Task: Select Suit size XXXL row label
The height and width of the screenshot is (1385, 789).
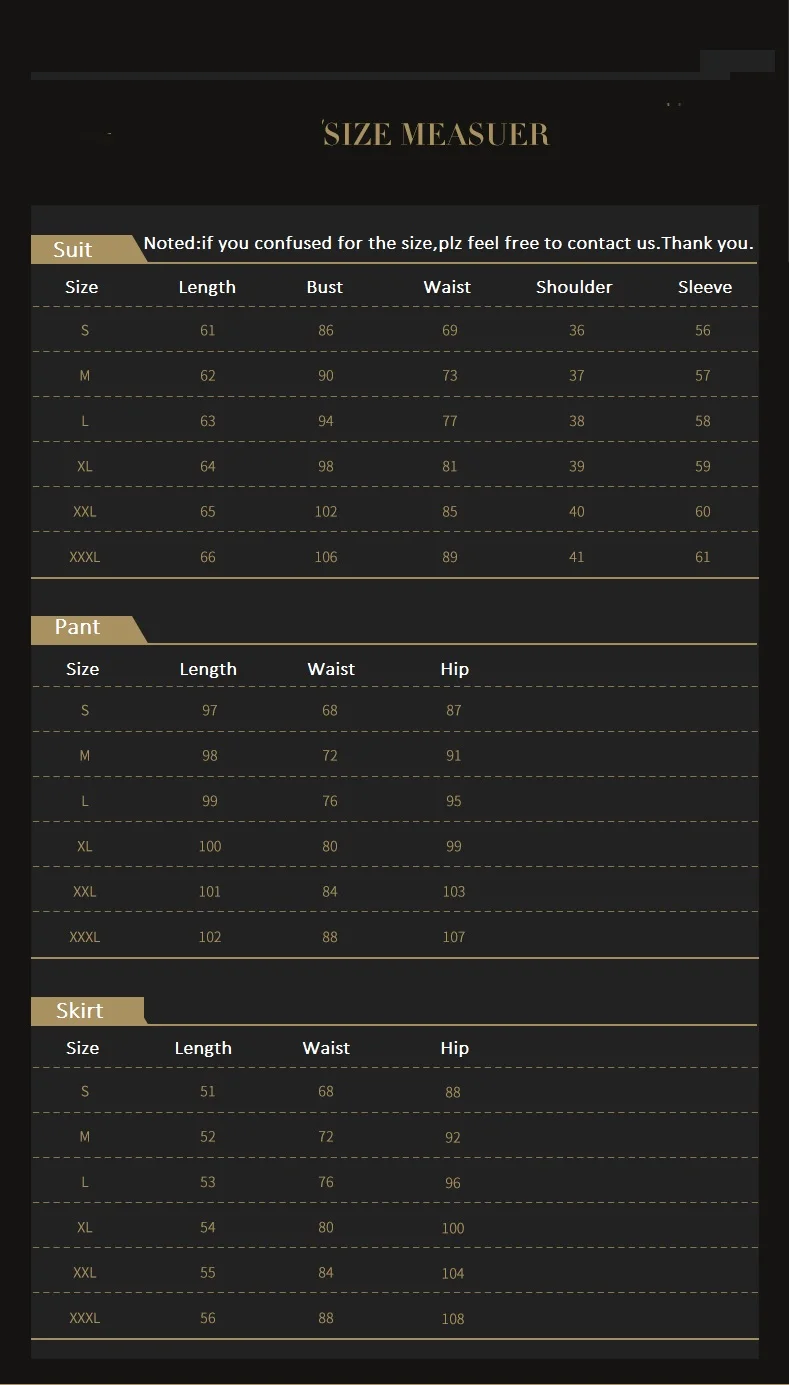Action: [85, 557]
